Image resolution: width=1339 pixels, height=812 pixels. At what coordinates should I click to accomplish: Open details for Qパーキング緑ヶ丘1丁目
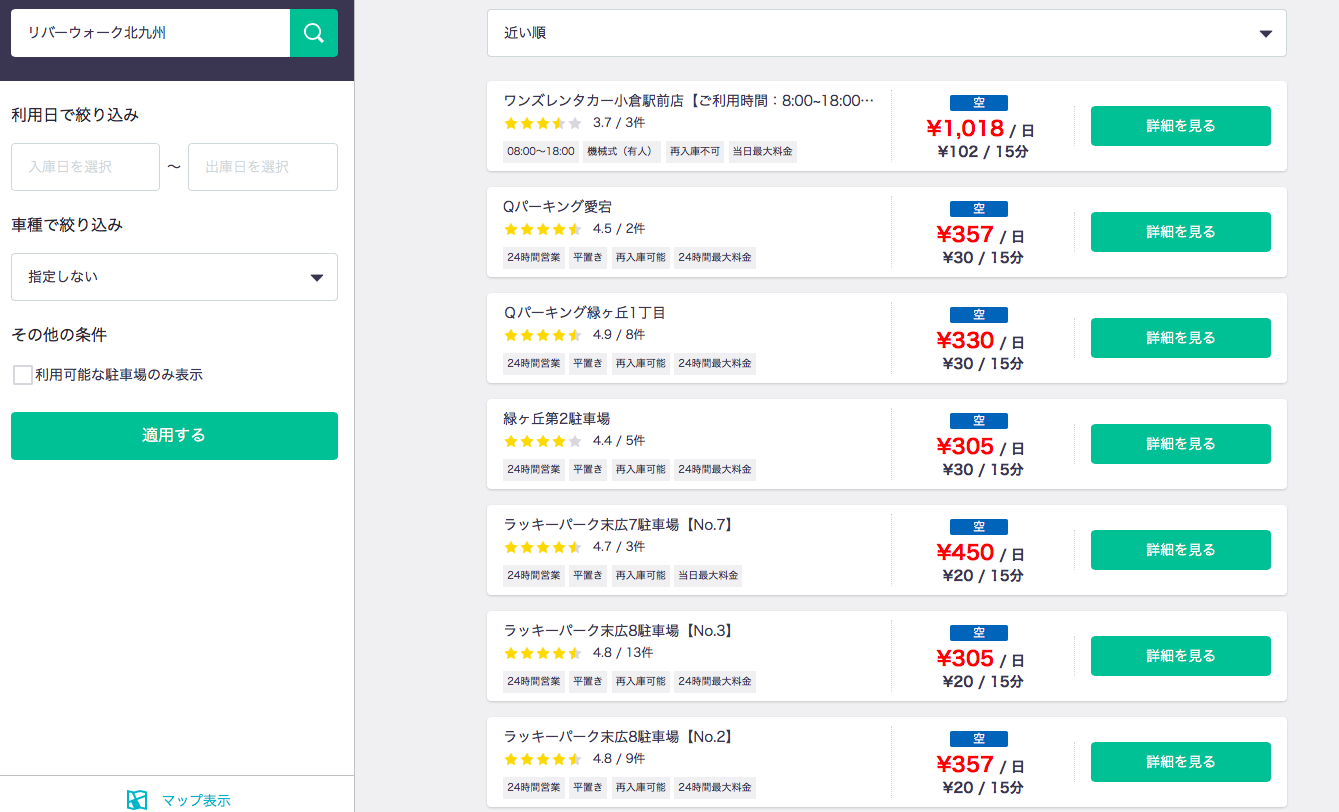coord(1181,338)
